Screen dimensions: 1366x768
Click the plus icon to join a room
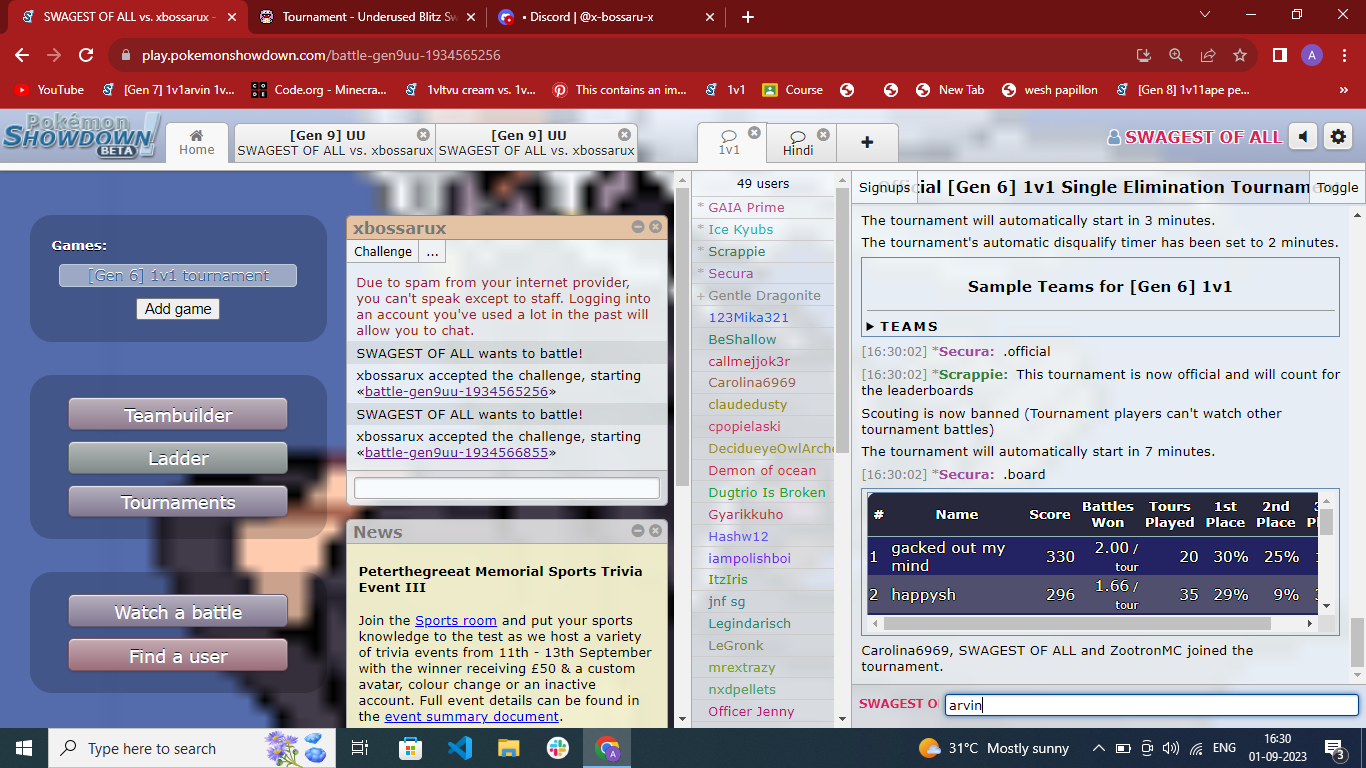866,143
